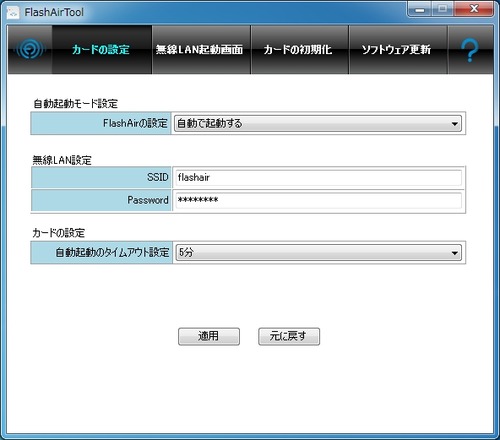This screenshot has height=440, width=500.
Task: Click the 自動起動のタイムアウト設定 label
Action: click(112, 252)
